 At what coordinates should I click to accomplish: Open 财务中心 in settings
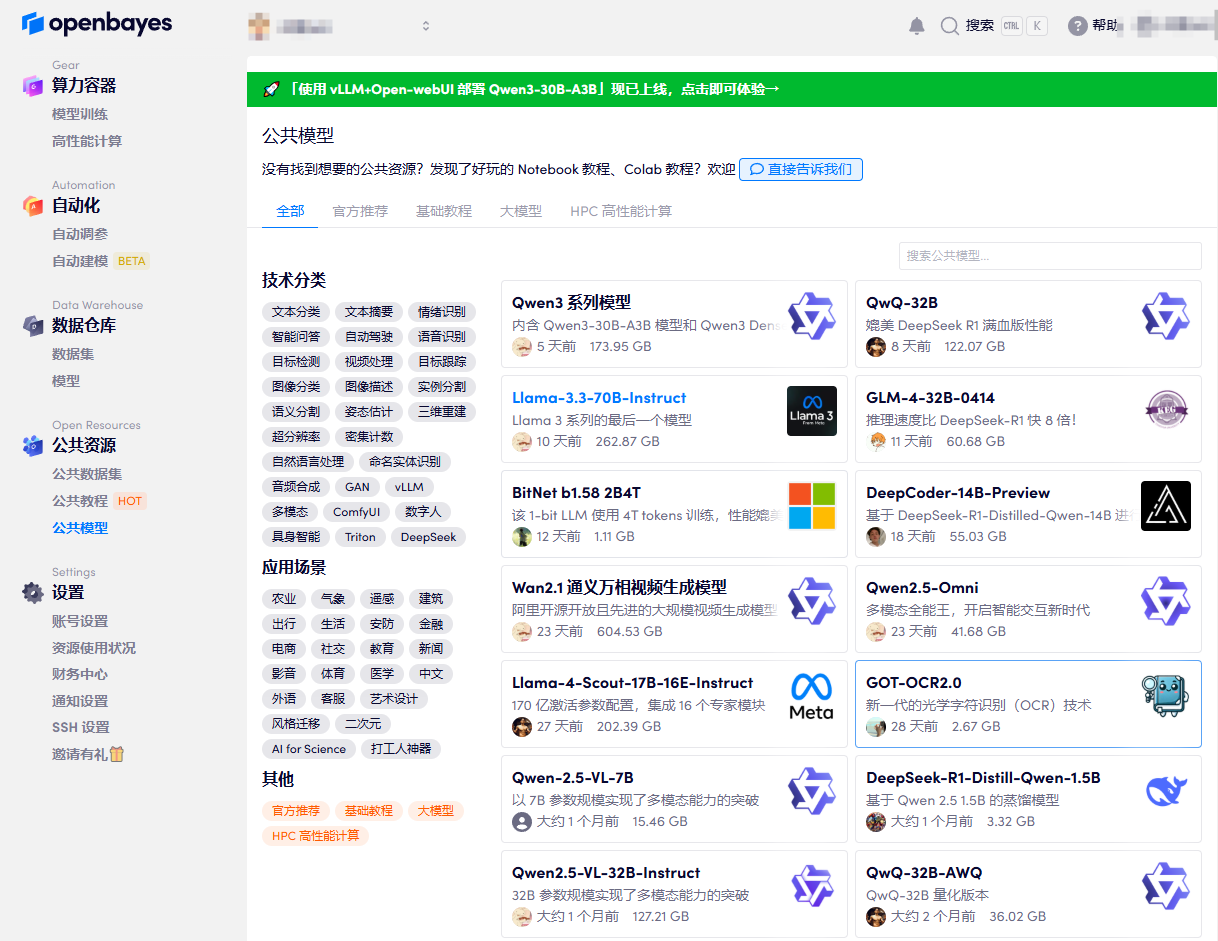[x=80, y=675]
